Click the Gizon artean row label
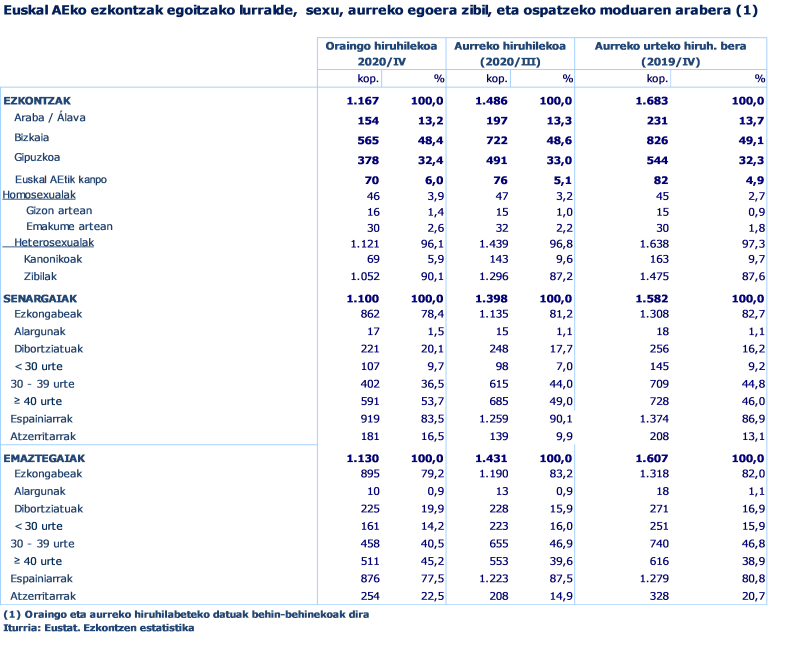This screenshot has width=800, height=652. coord(59,211)
